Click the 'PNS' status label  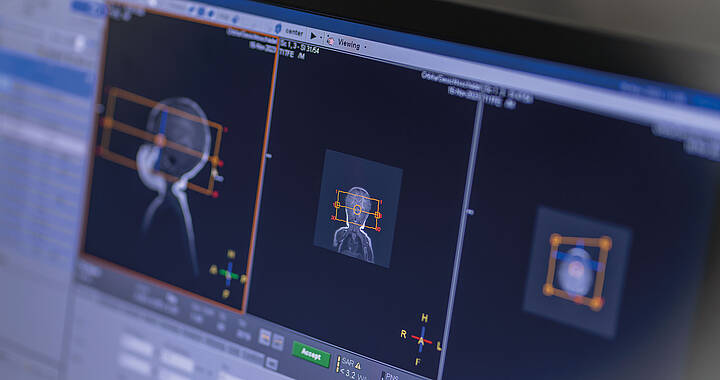tap(392, 377)
